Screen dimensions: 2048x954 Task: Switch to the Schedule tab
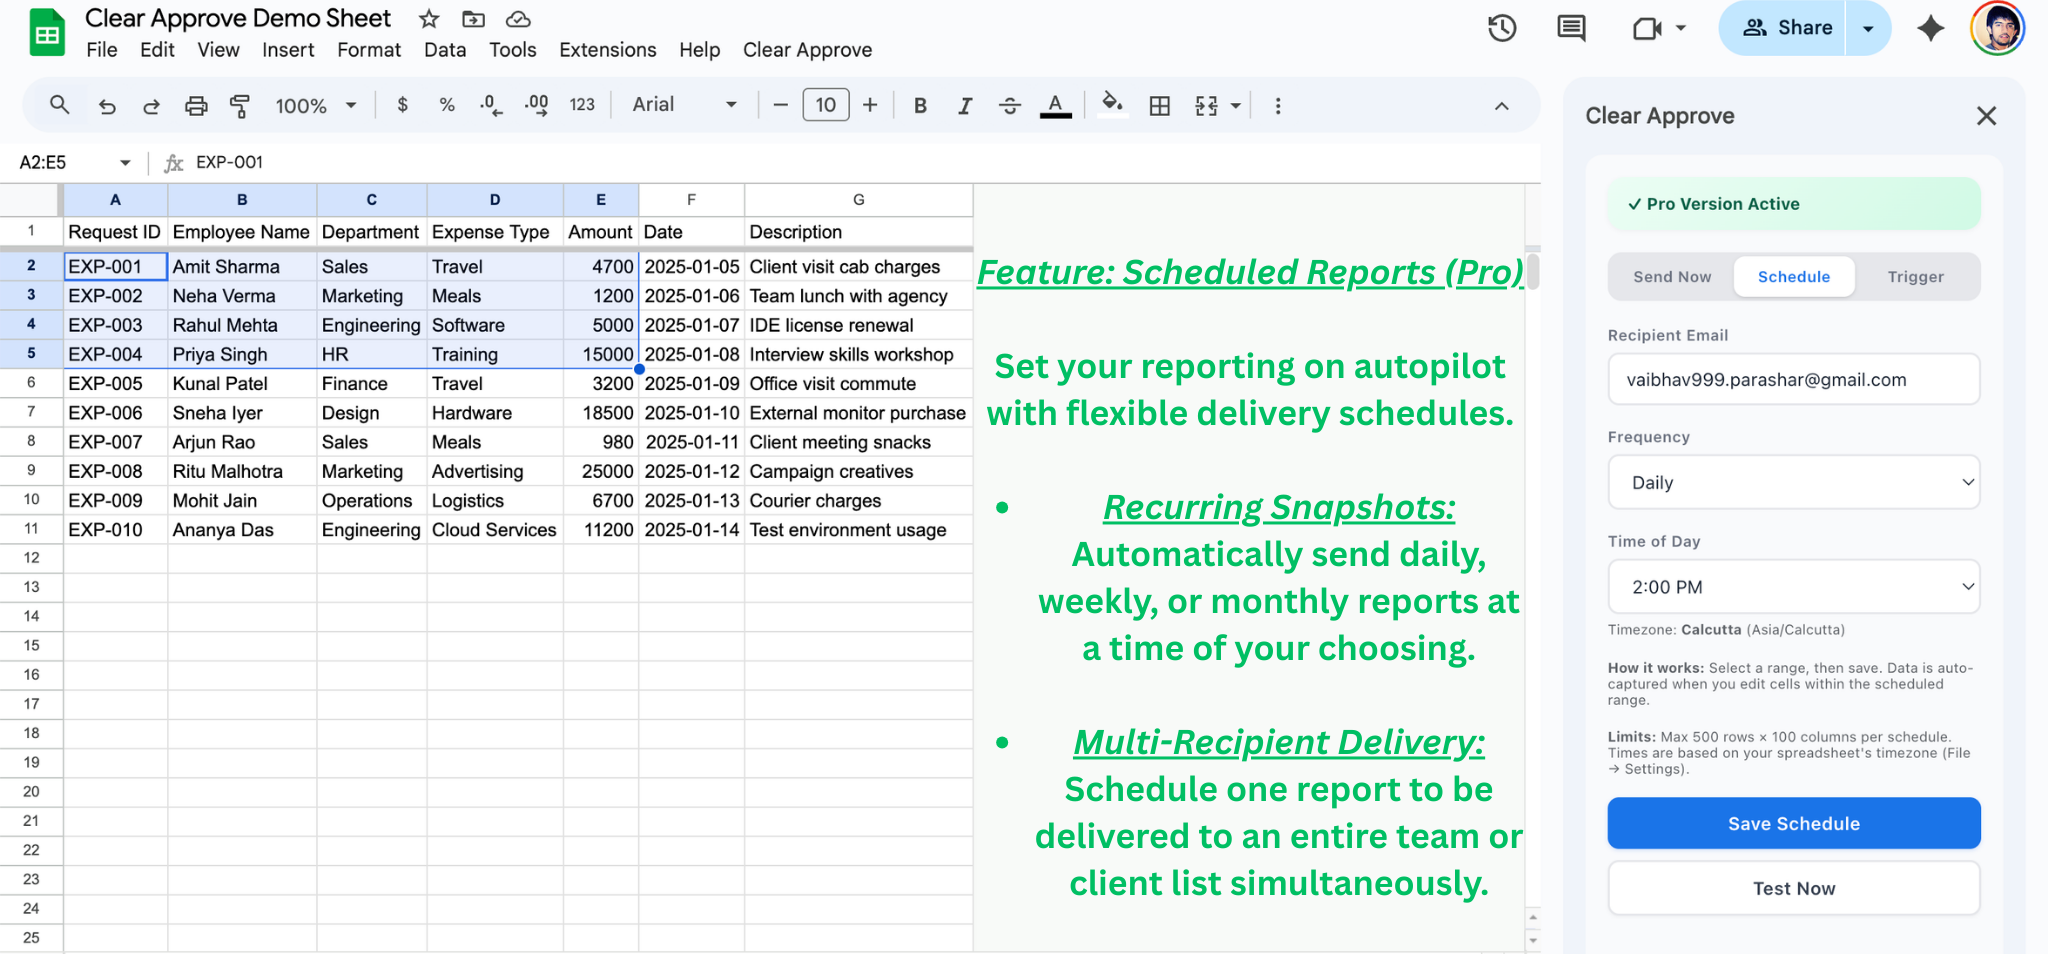click(1793, 276)
